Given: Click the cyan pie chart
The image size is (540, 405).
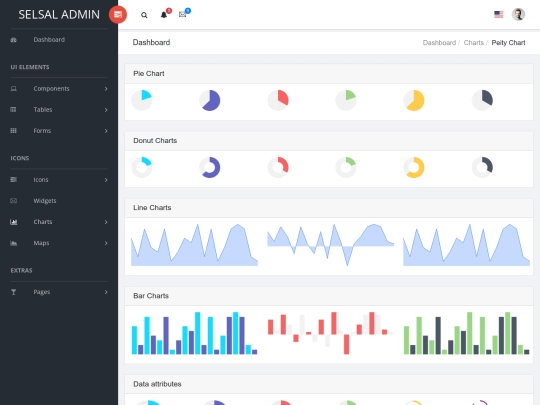Looking at the screenshot, I should coord(142,100).
